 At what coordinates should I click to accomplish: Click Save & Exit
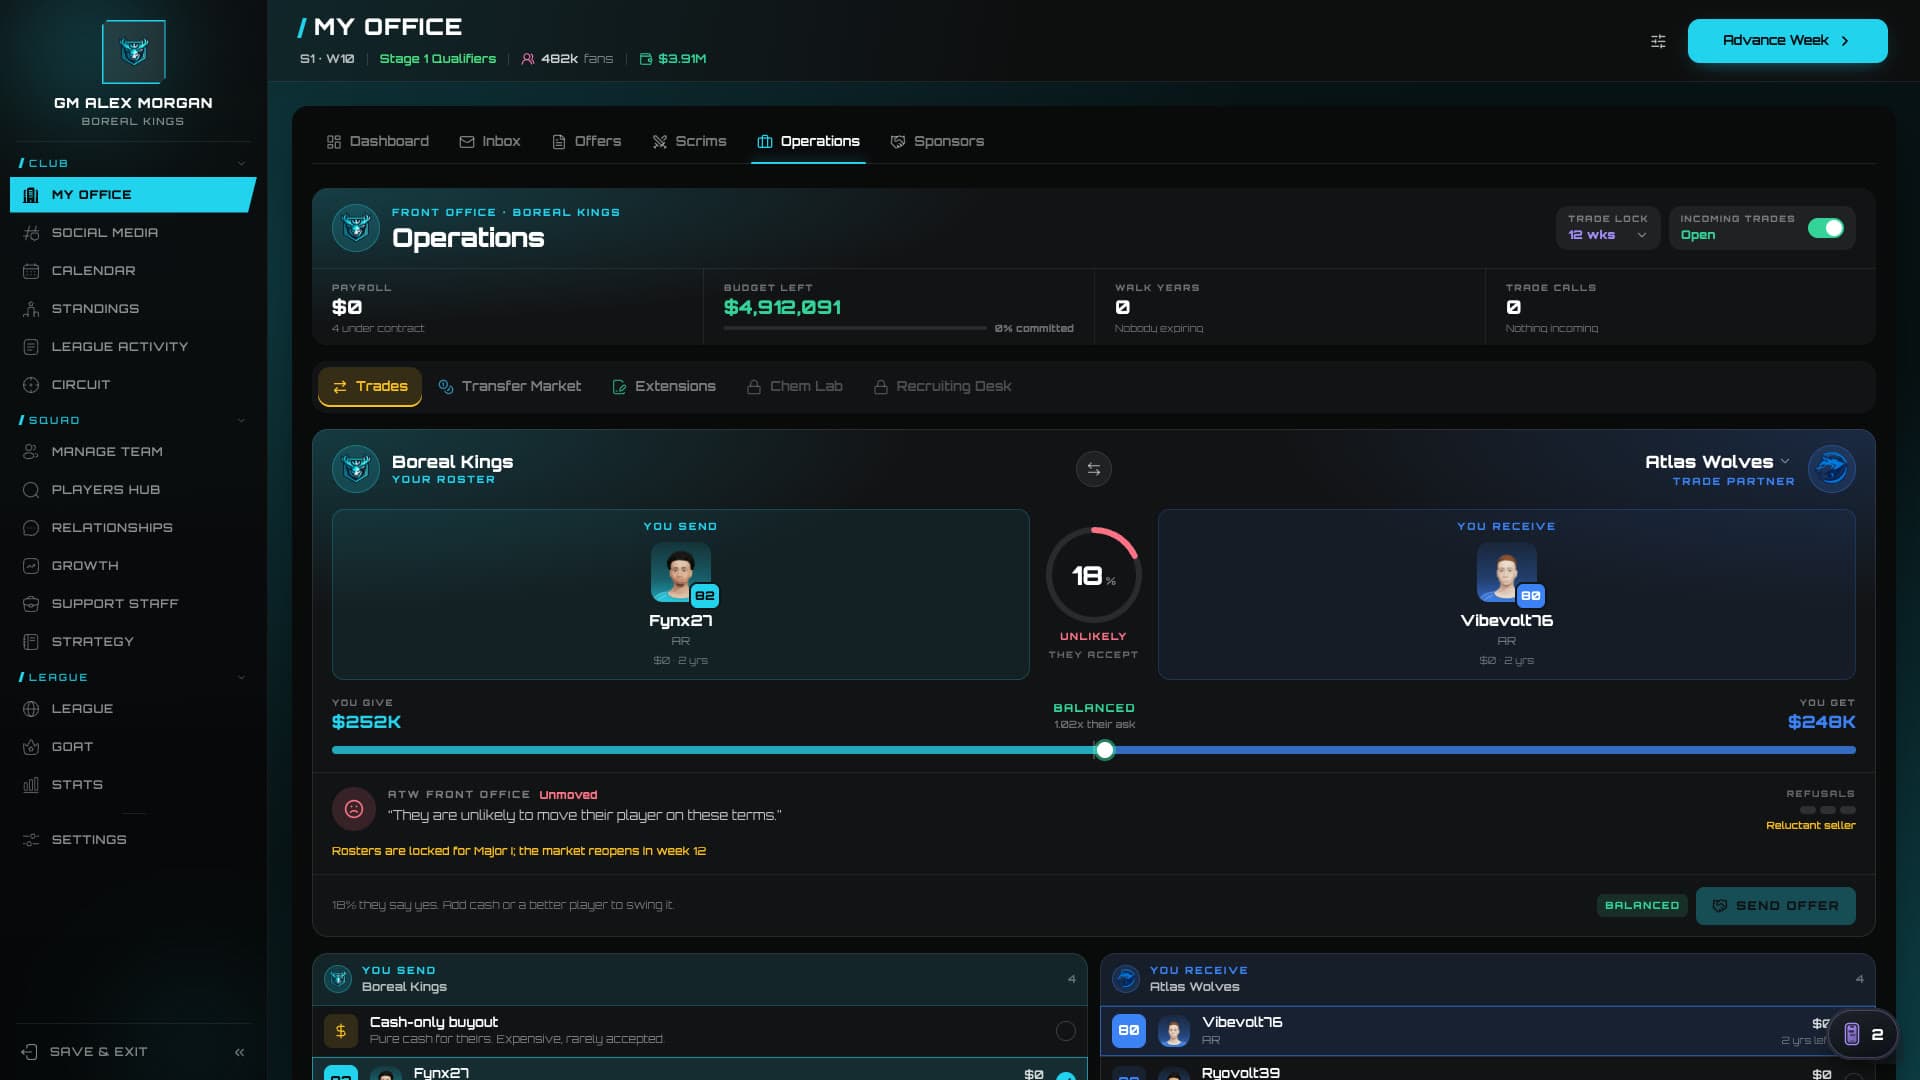[x=85, y=1052]
